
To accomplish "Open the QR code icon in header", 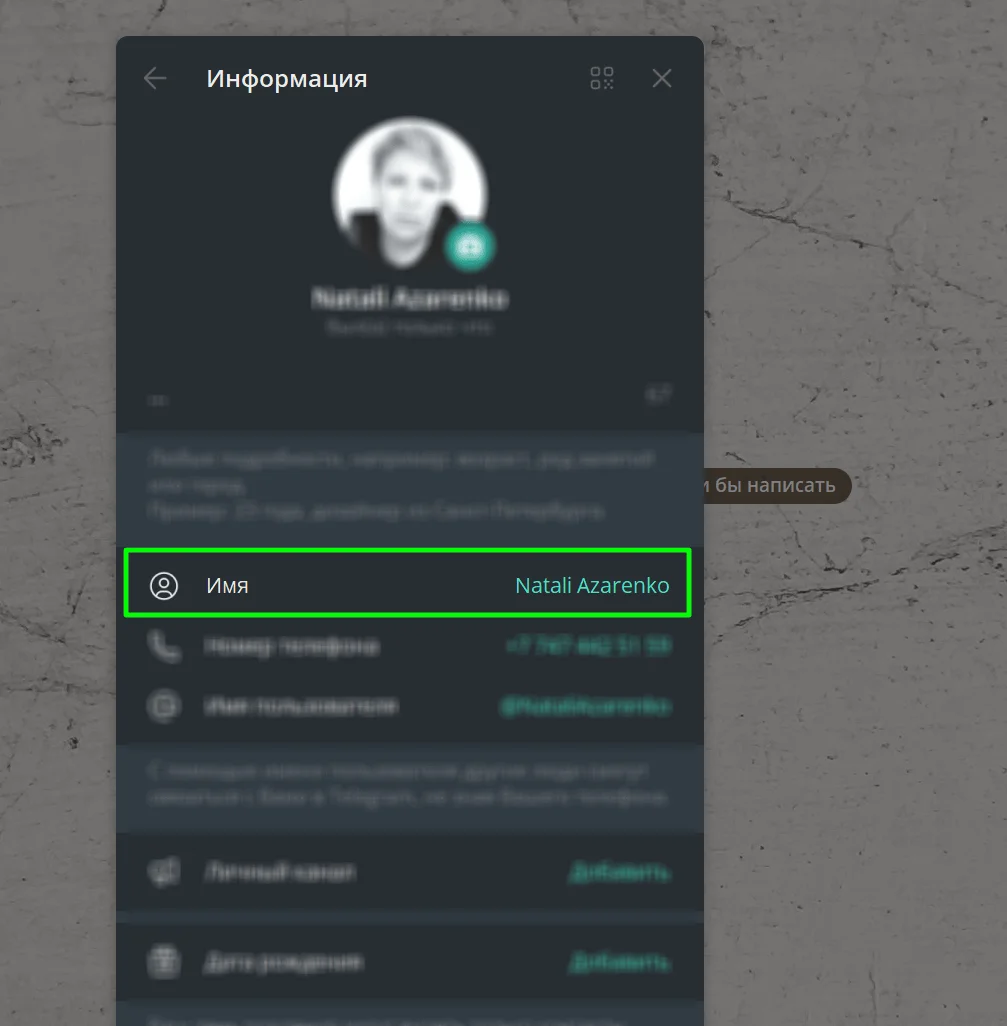I will coord(601,79).
